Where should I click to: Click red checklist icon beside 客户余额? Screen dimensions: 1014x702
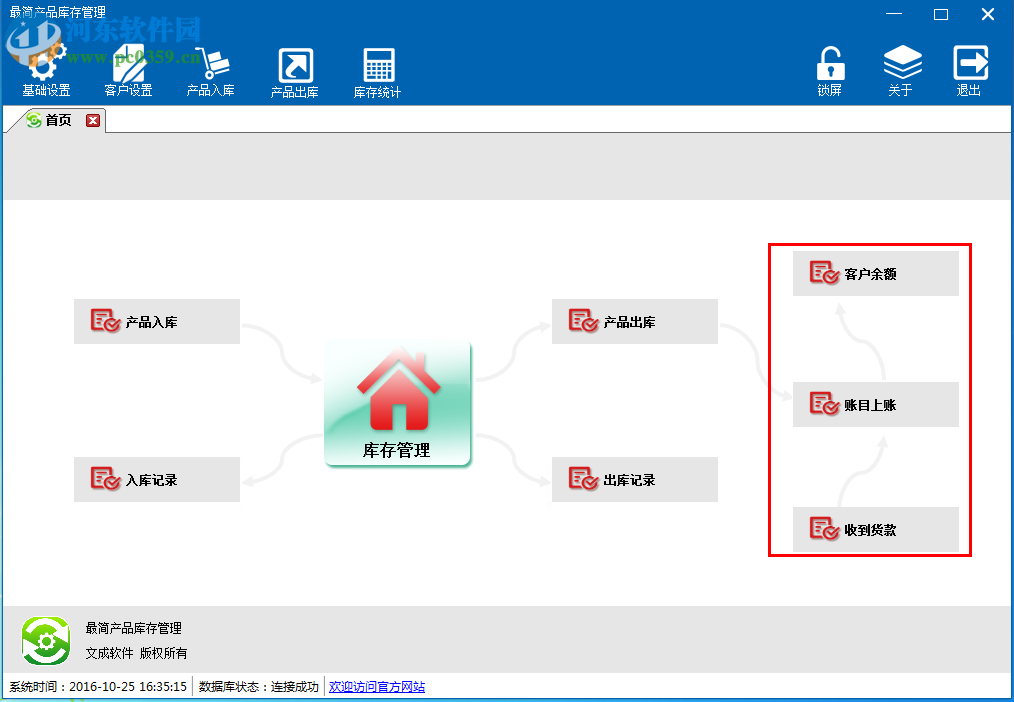[824, 273]
